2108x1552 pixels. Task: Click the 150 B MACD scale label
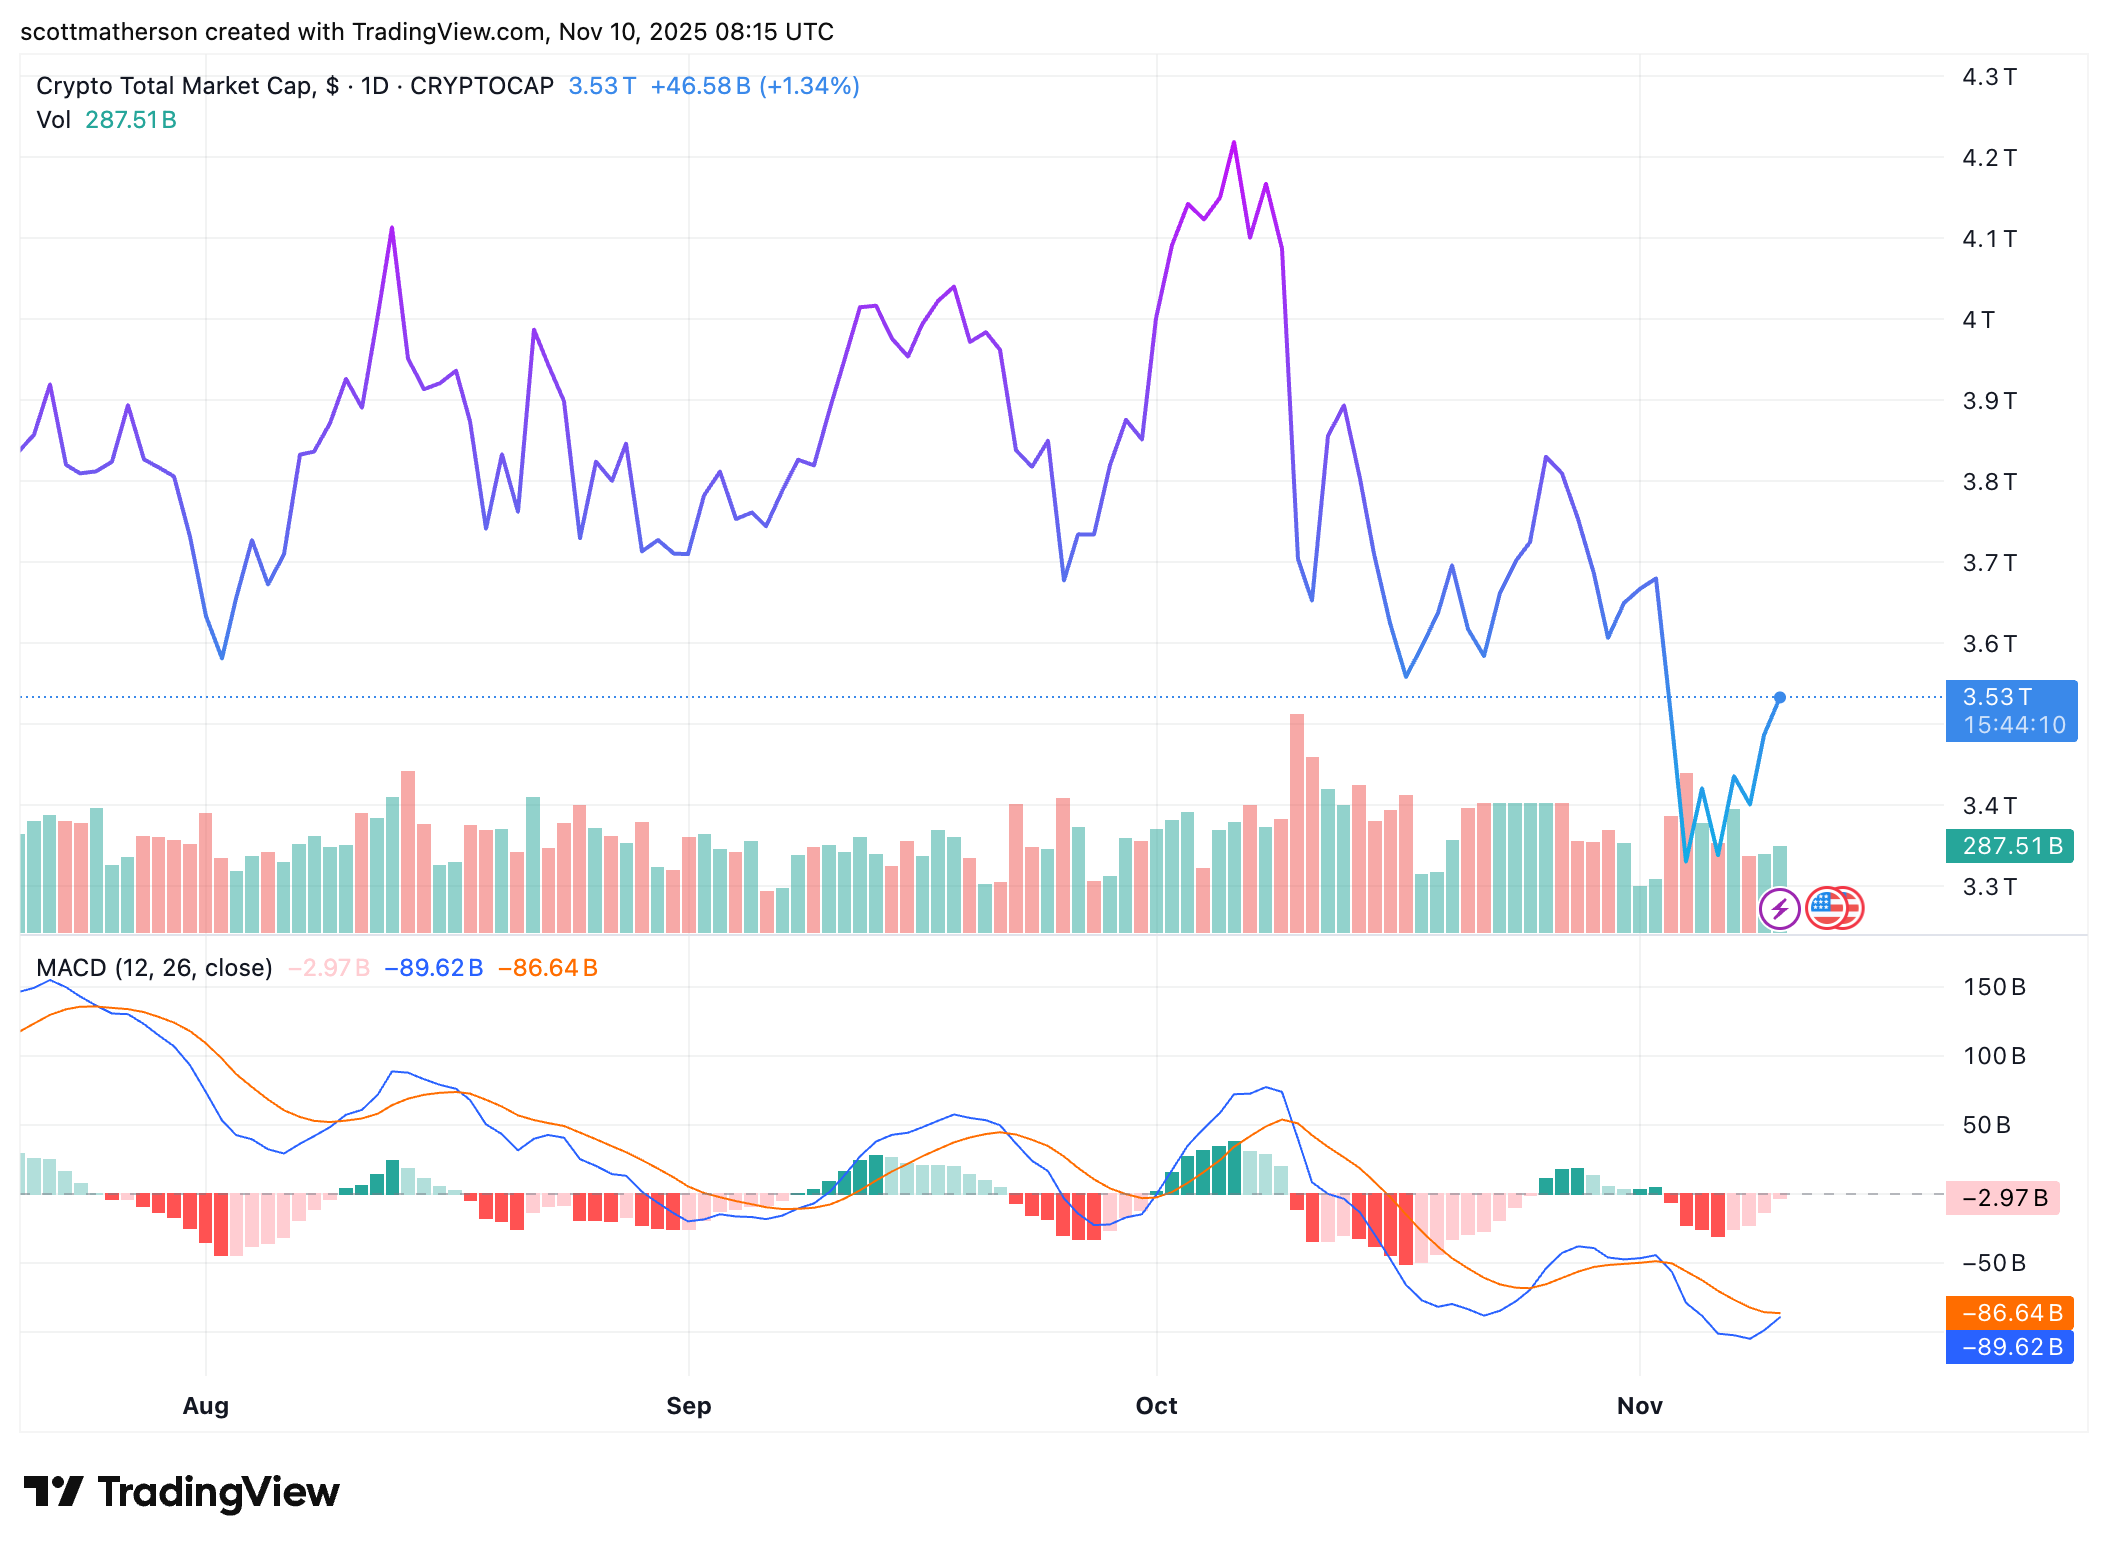pyautogui.click(x=1994, y=987)
